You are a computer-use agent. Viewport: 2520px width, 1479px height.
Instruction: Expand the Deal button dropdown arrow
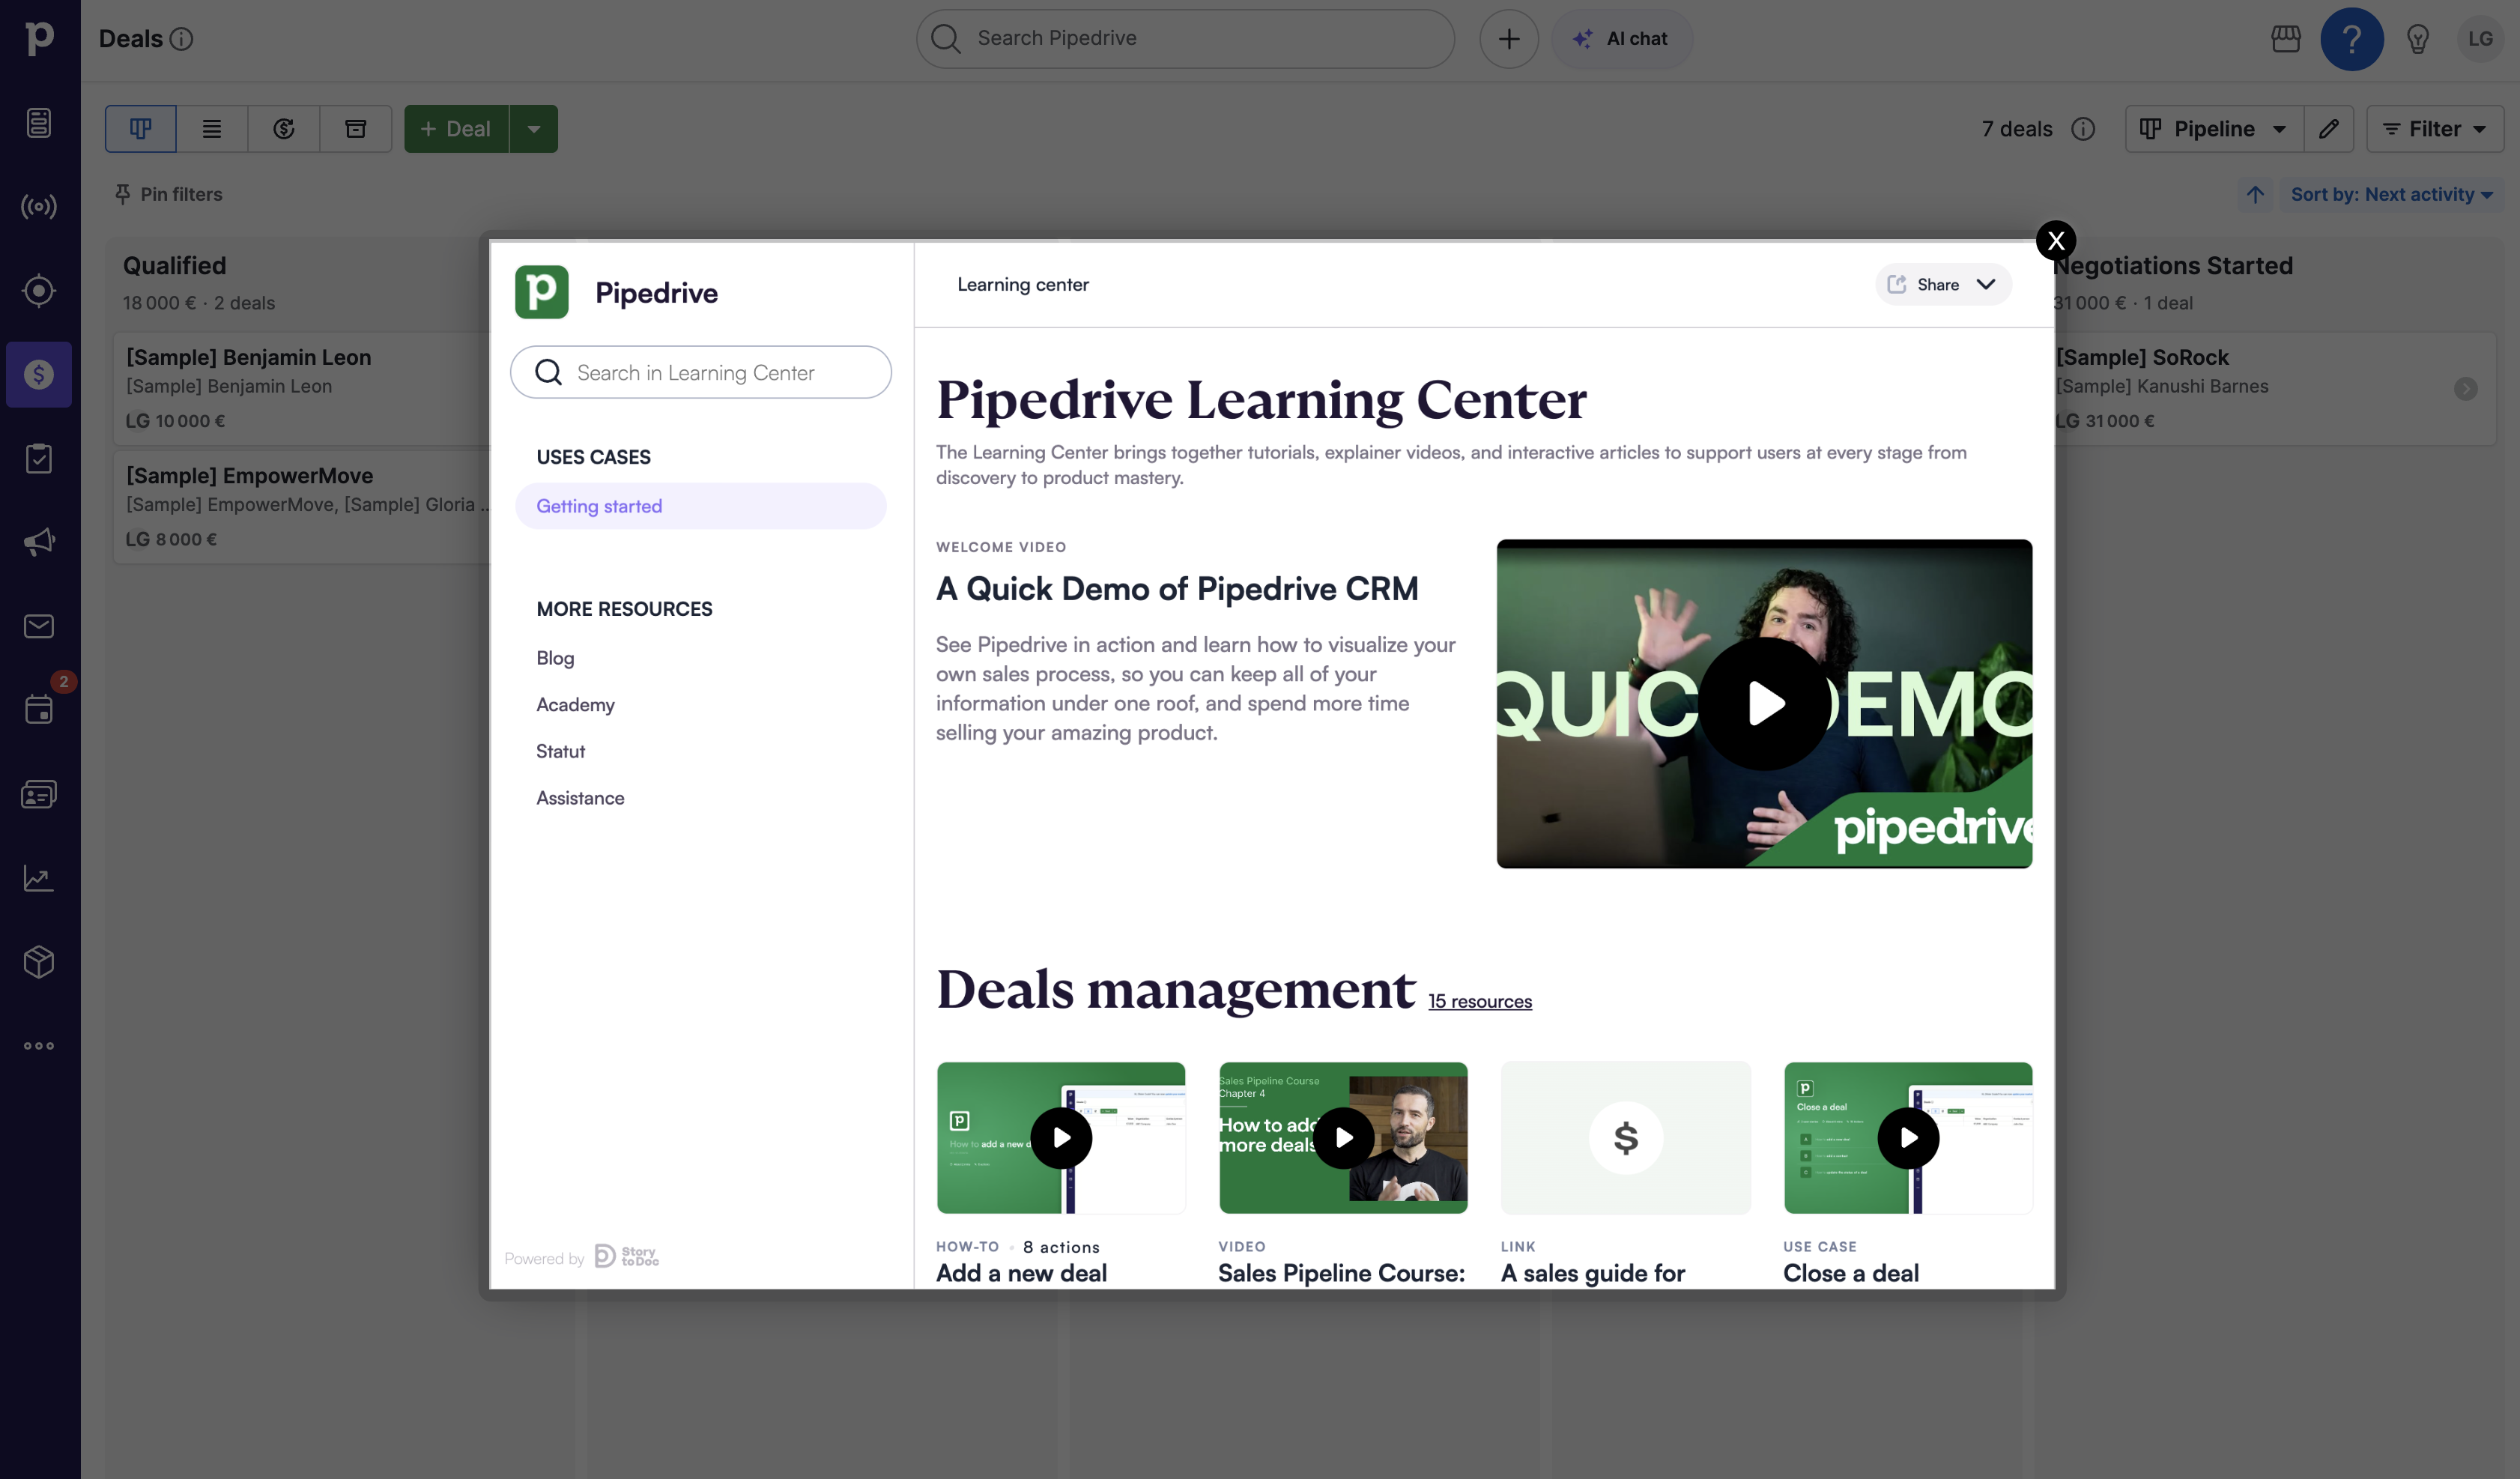pyautogui.click(x=534, y=129)
